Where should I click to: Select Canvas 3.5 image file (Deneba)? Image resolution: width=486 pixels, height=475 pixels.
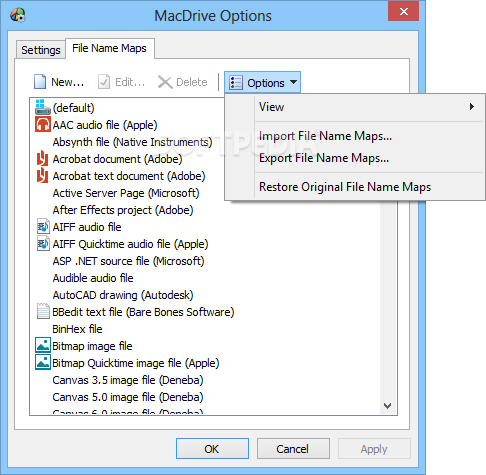coord(128,380)
